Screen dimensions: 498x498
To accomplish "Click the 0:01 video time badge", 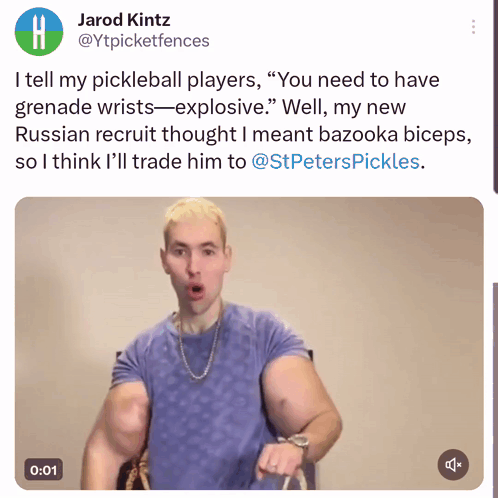I will point(44,470).
